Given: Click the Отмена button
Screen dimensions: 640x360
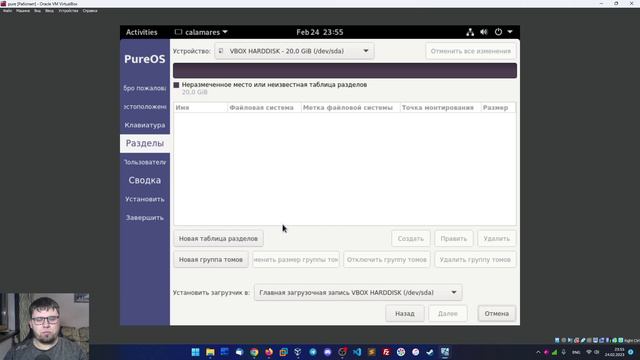Looking at the screenshot, I should coord(497,313).
